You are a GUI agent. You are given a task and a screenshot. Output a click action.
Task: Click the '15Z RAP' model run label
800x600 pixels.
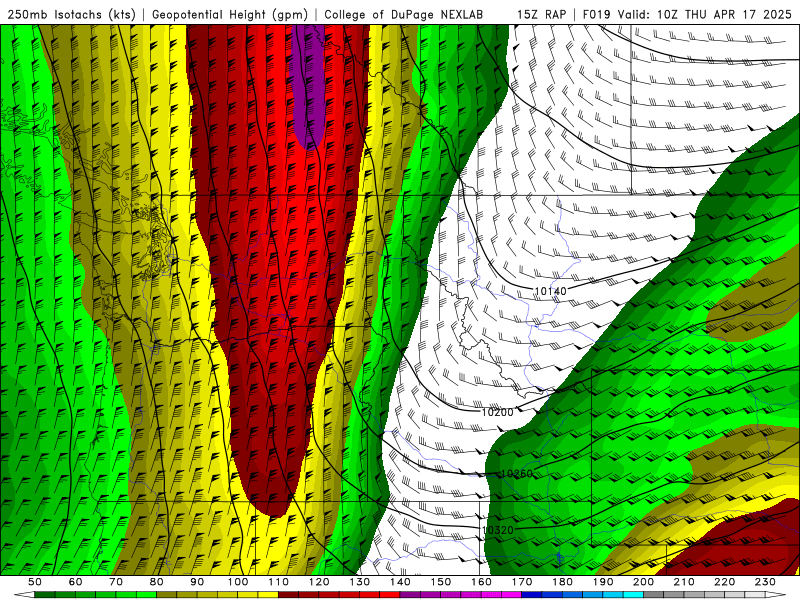pos(541,14)
